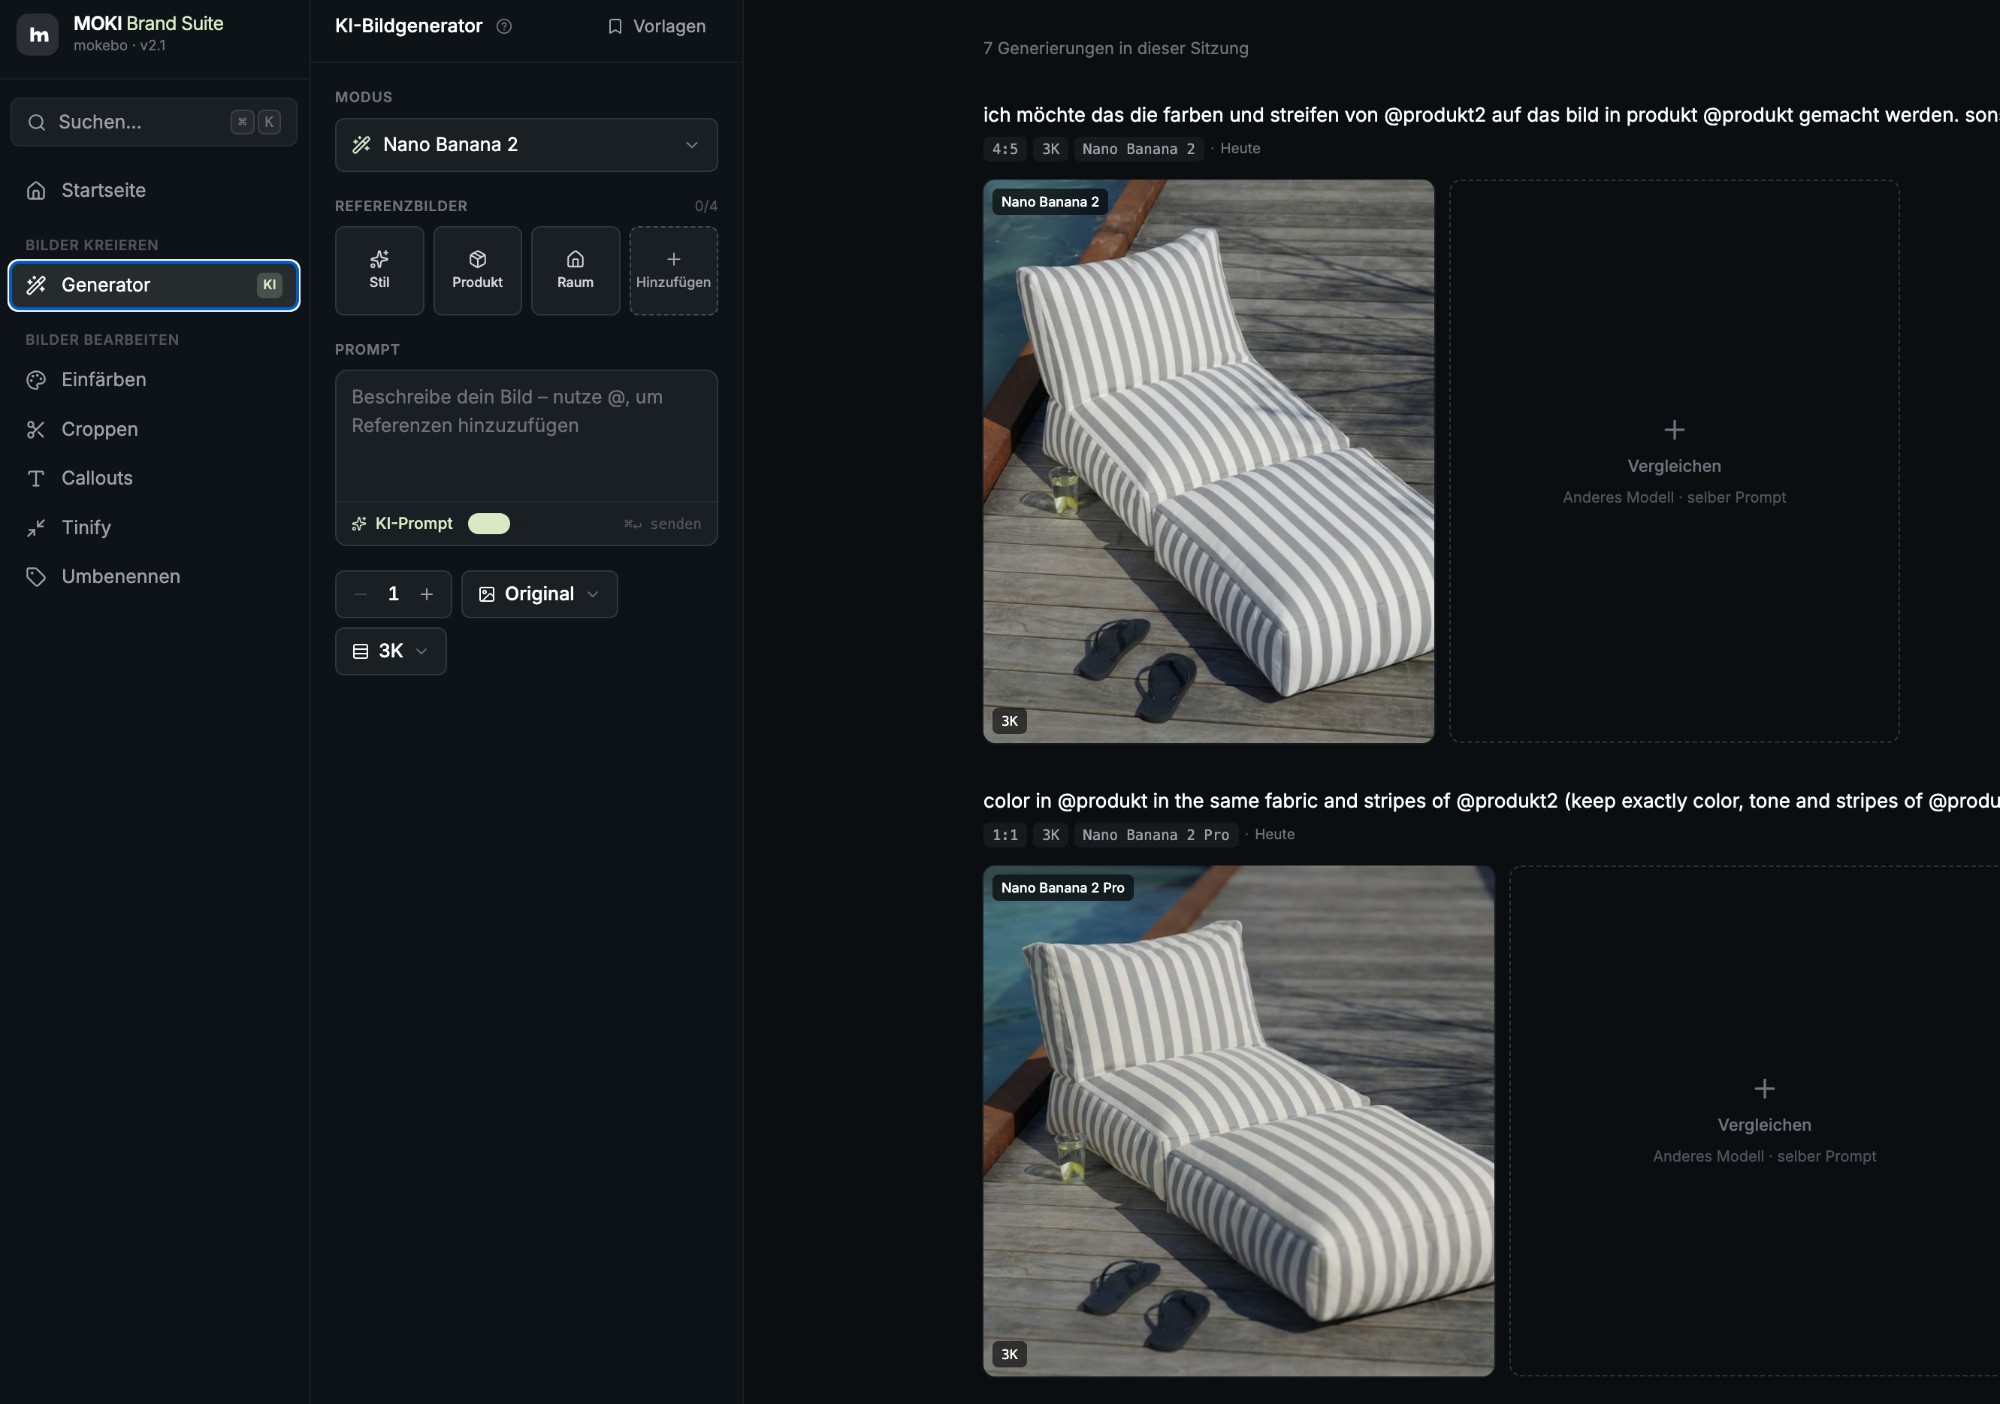Image resolution: width=2000 pixels, height=1404 pixels.
Task: Click '7 Generierungen in dieser Sitzung' text
Action: coord(1116,48)
